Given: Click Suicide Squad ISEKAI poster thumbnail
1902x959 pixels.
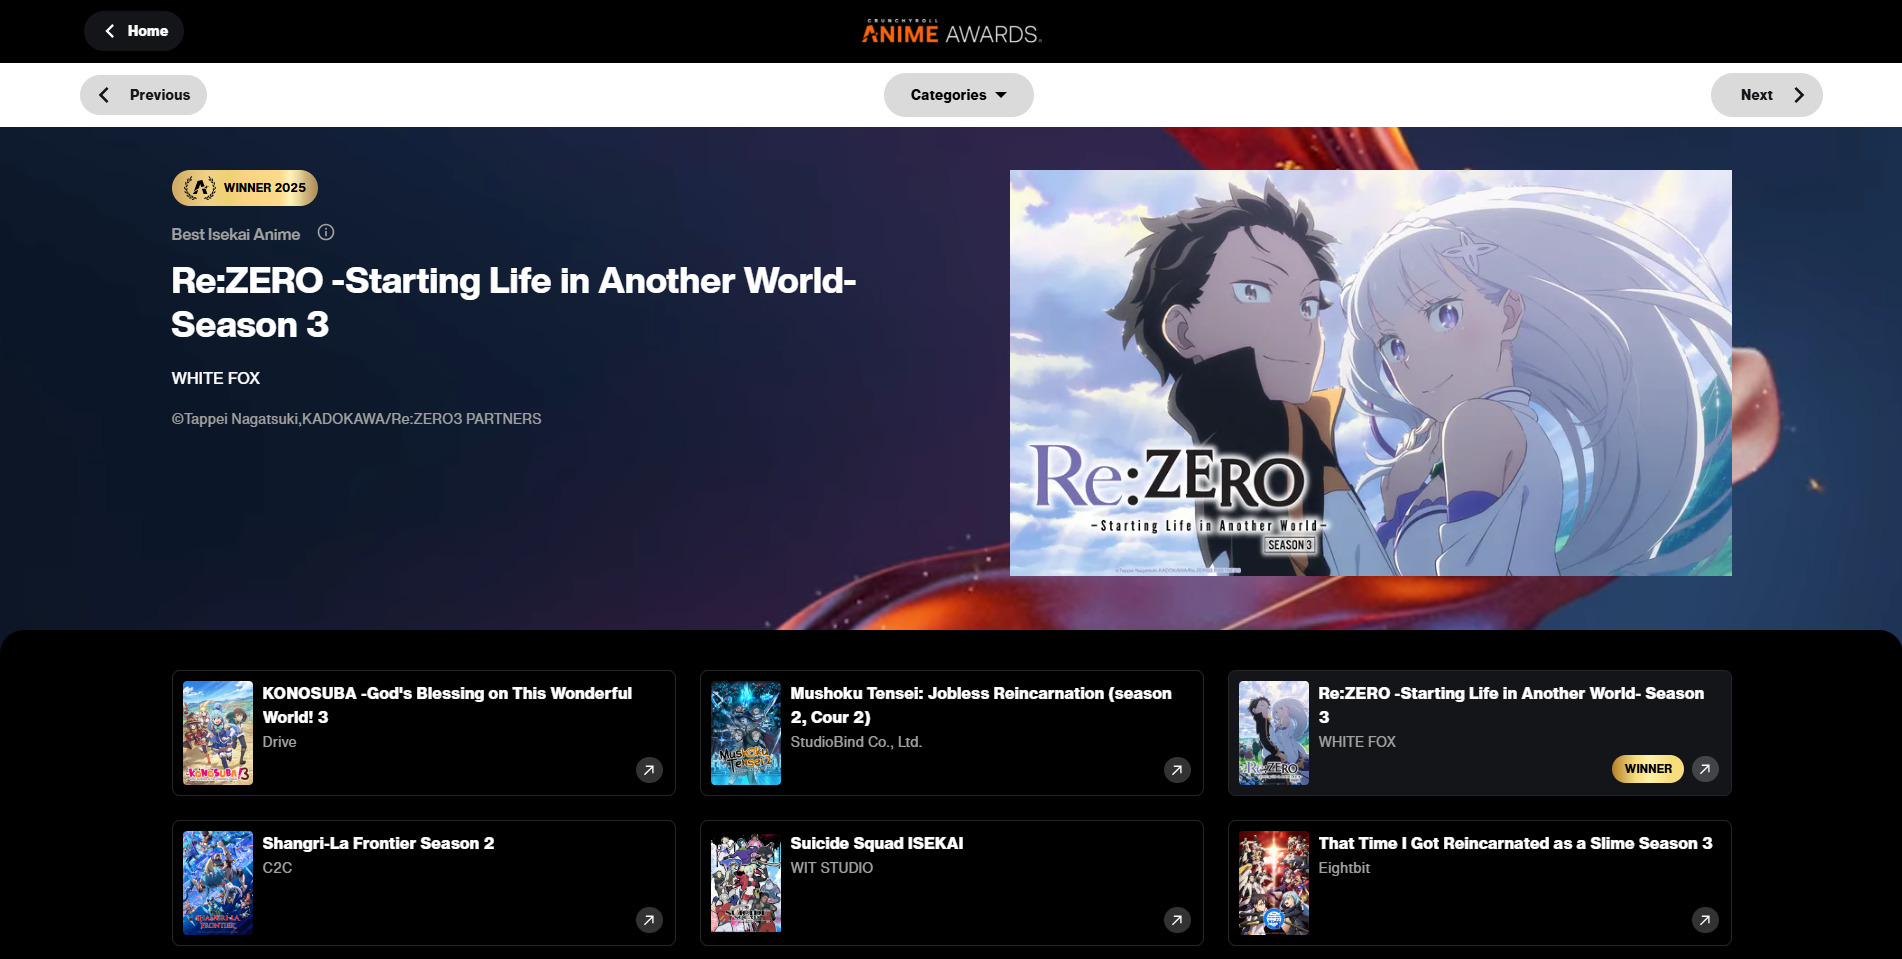Looking at the screenshot, I should click(746, 883).
